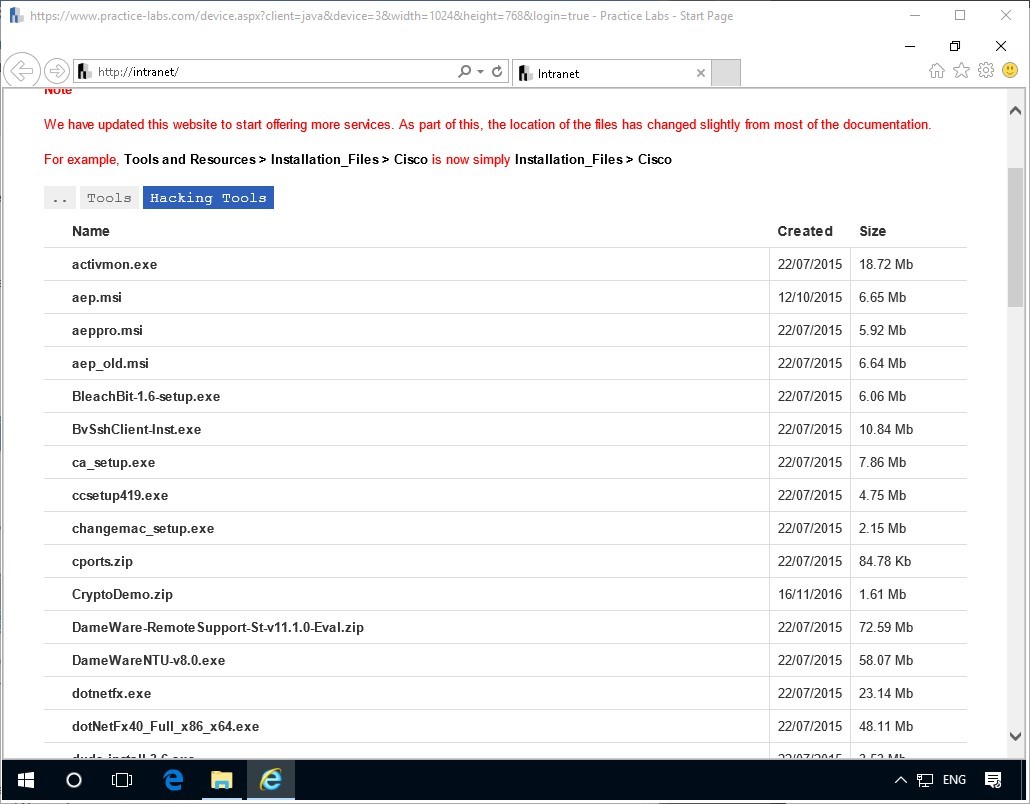
Task: Open the Action Center icon in system tray
Action: click(x=993, y=780)
